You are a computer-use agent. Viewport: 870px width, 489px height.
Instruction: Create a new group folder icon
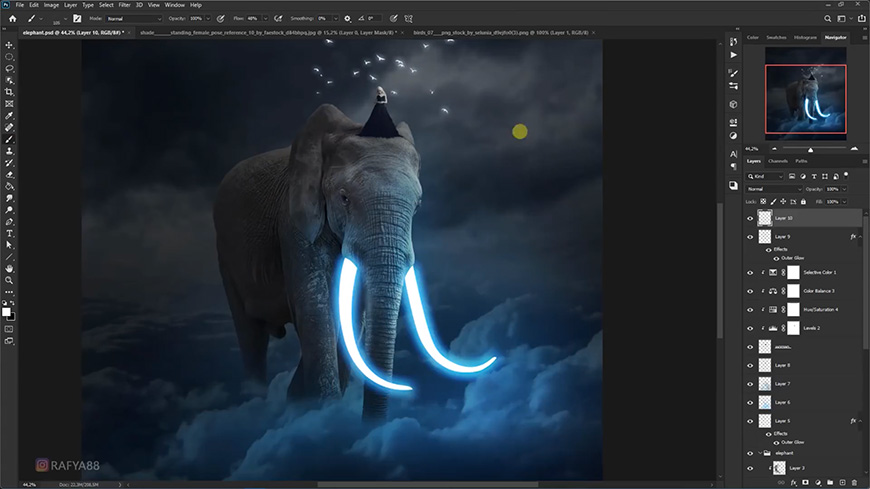tap(830, 483)
